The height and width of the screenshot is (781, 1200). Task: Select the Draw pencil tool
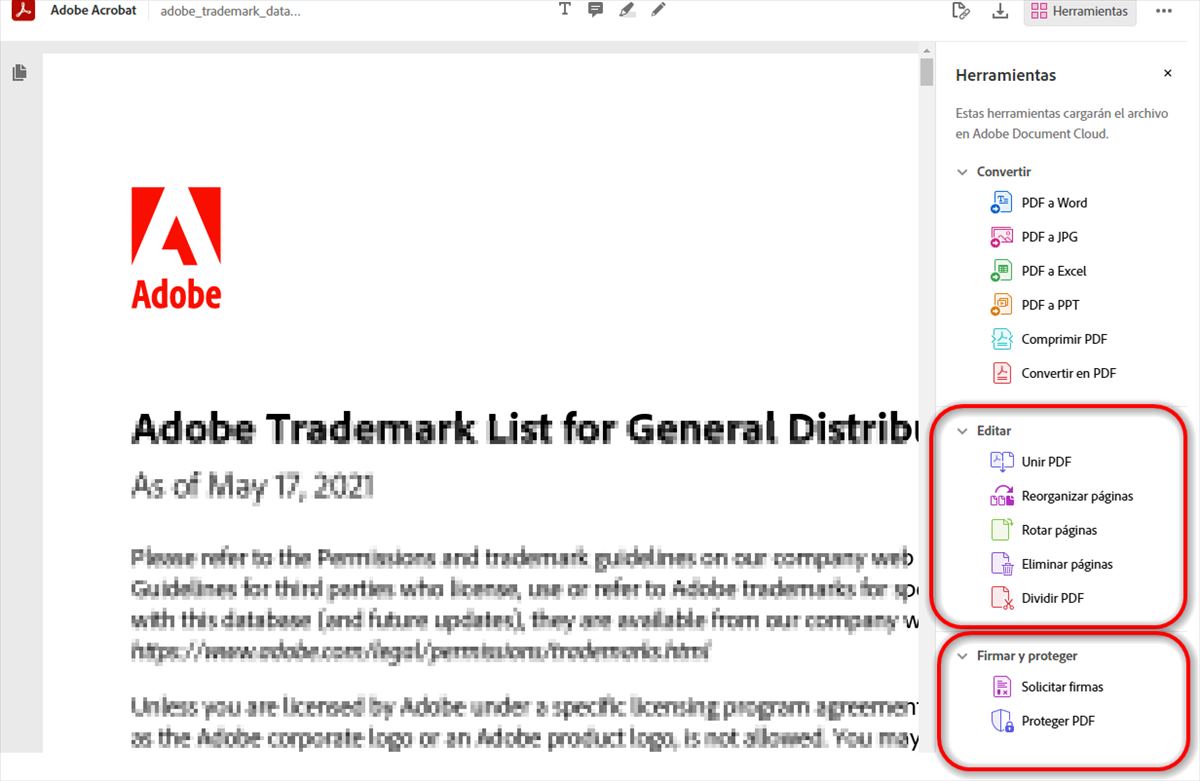658,10
